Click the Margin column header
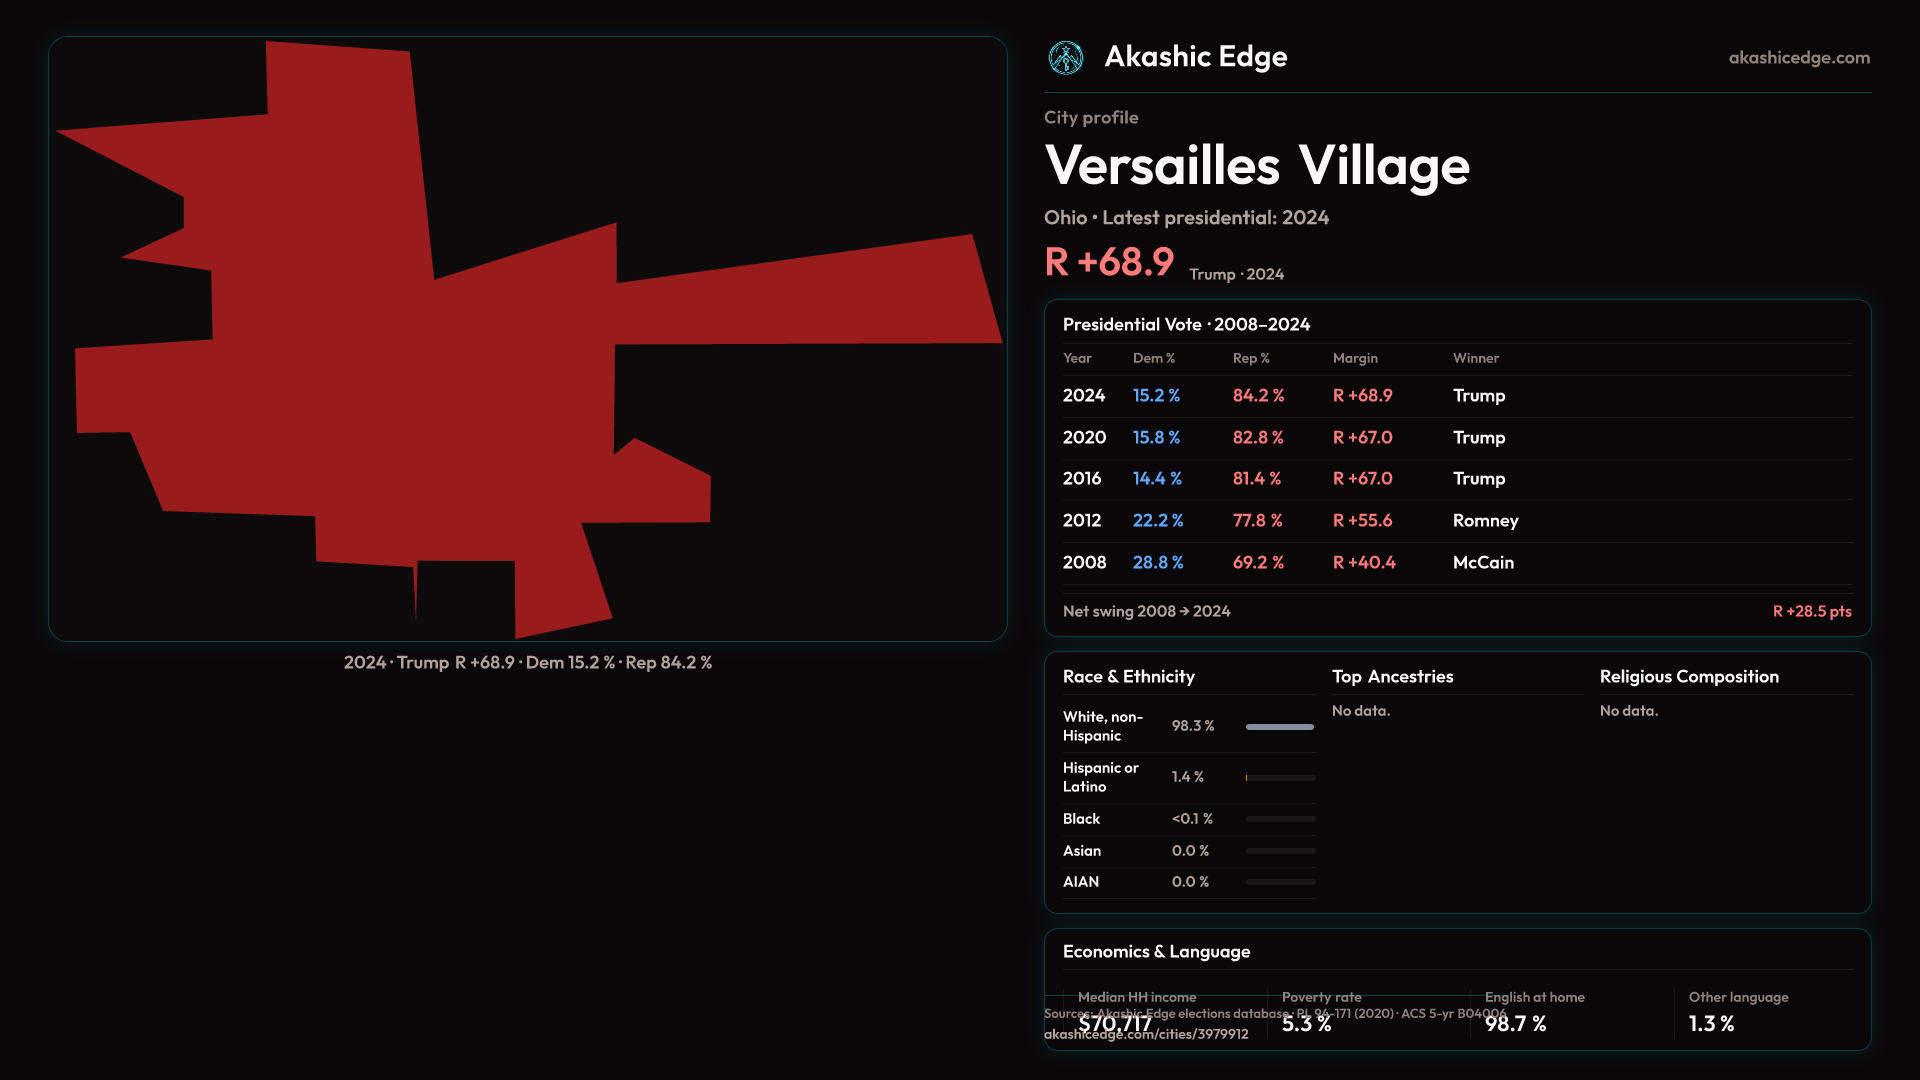This screenshot has height=1080, width=1920. point(1355,358)
